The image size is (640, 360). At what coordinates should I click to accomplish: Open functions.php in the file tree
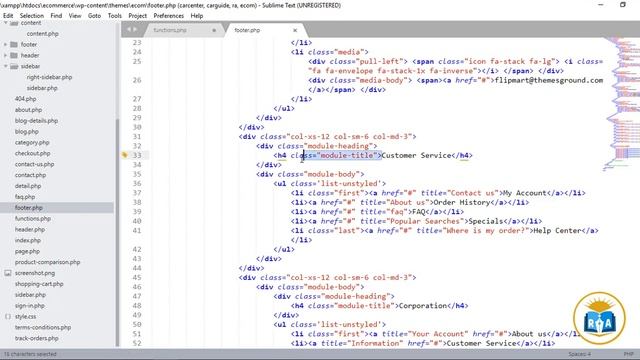pyautogui.click(x=33, y=218)
